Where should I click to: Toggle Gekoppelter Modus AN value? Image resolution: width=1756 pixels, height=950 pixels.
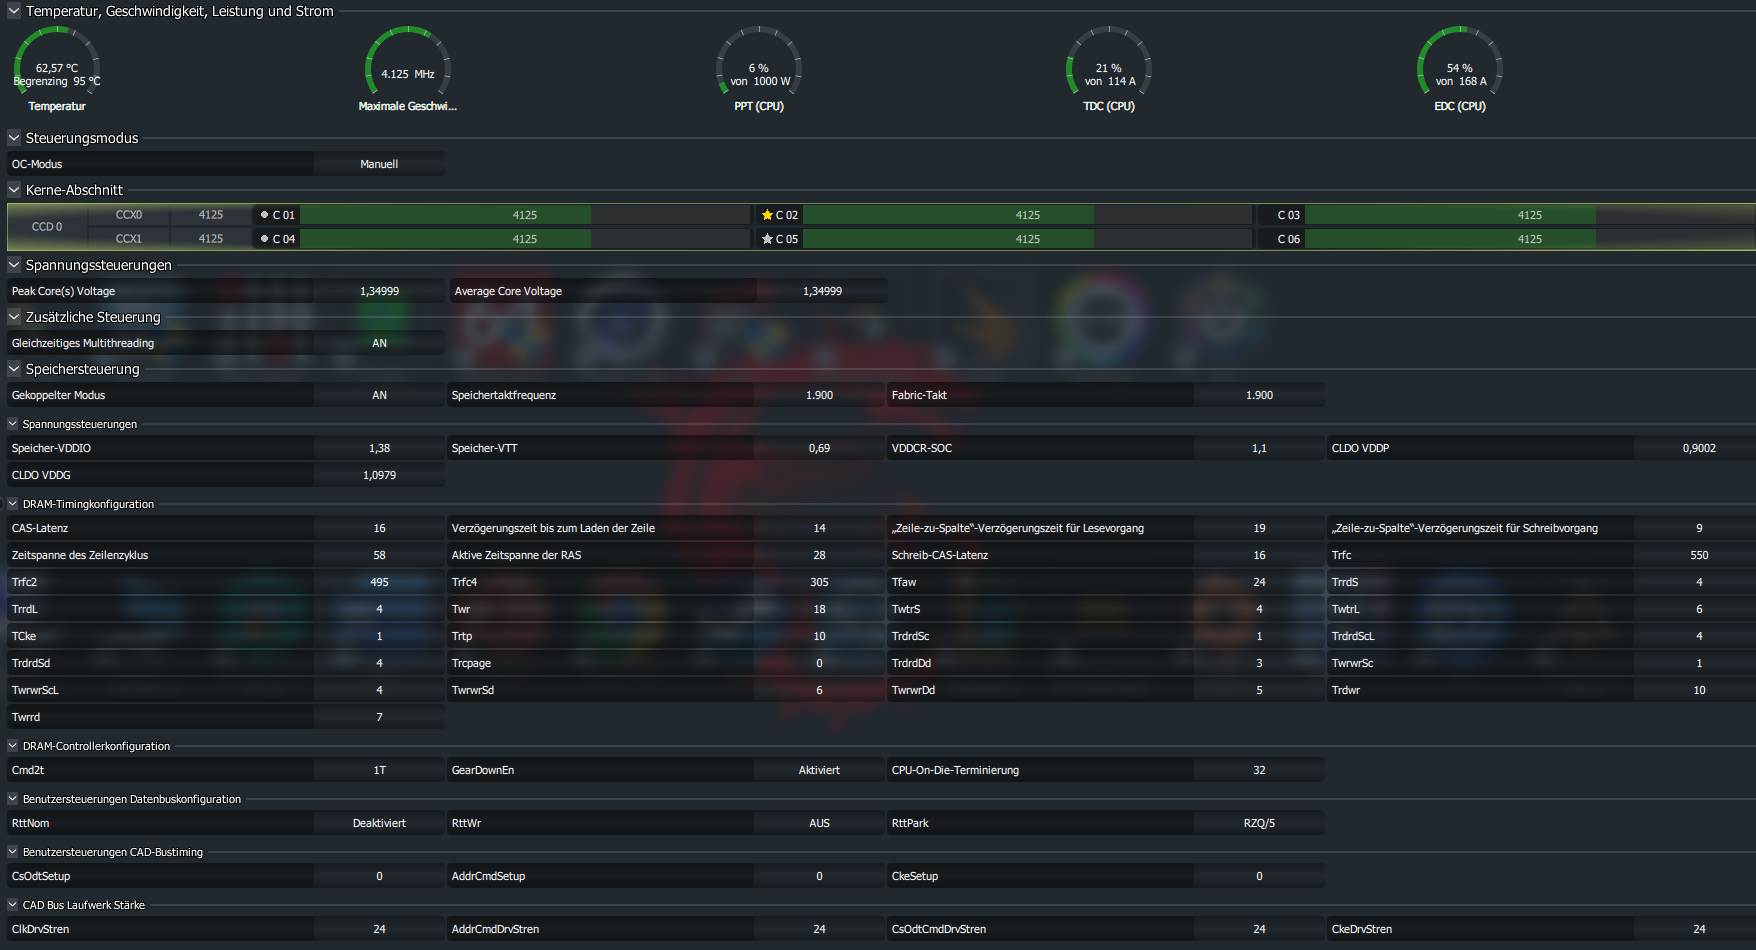click(379, 395)
